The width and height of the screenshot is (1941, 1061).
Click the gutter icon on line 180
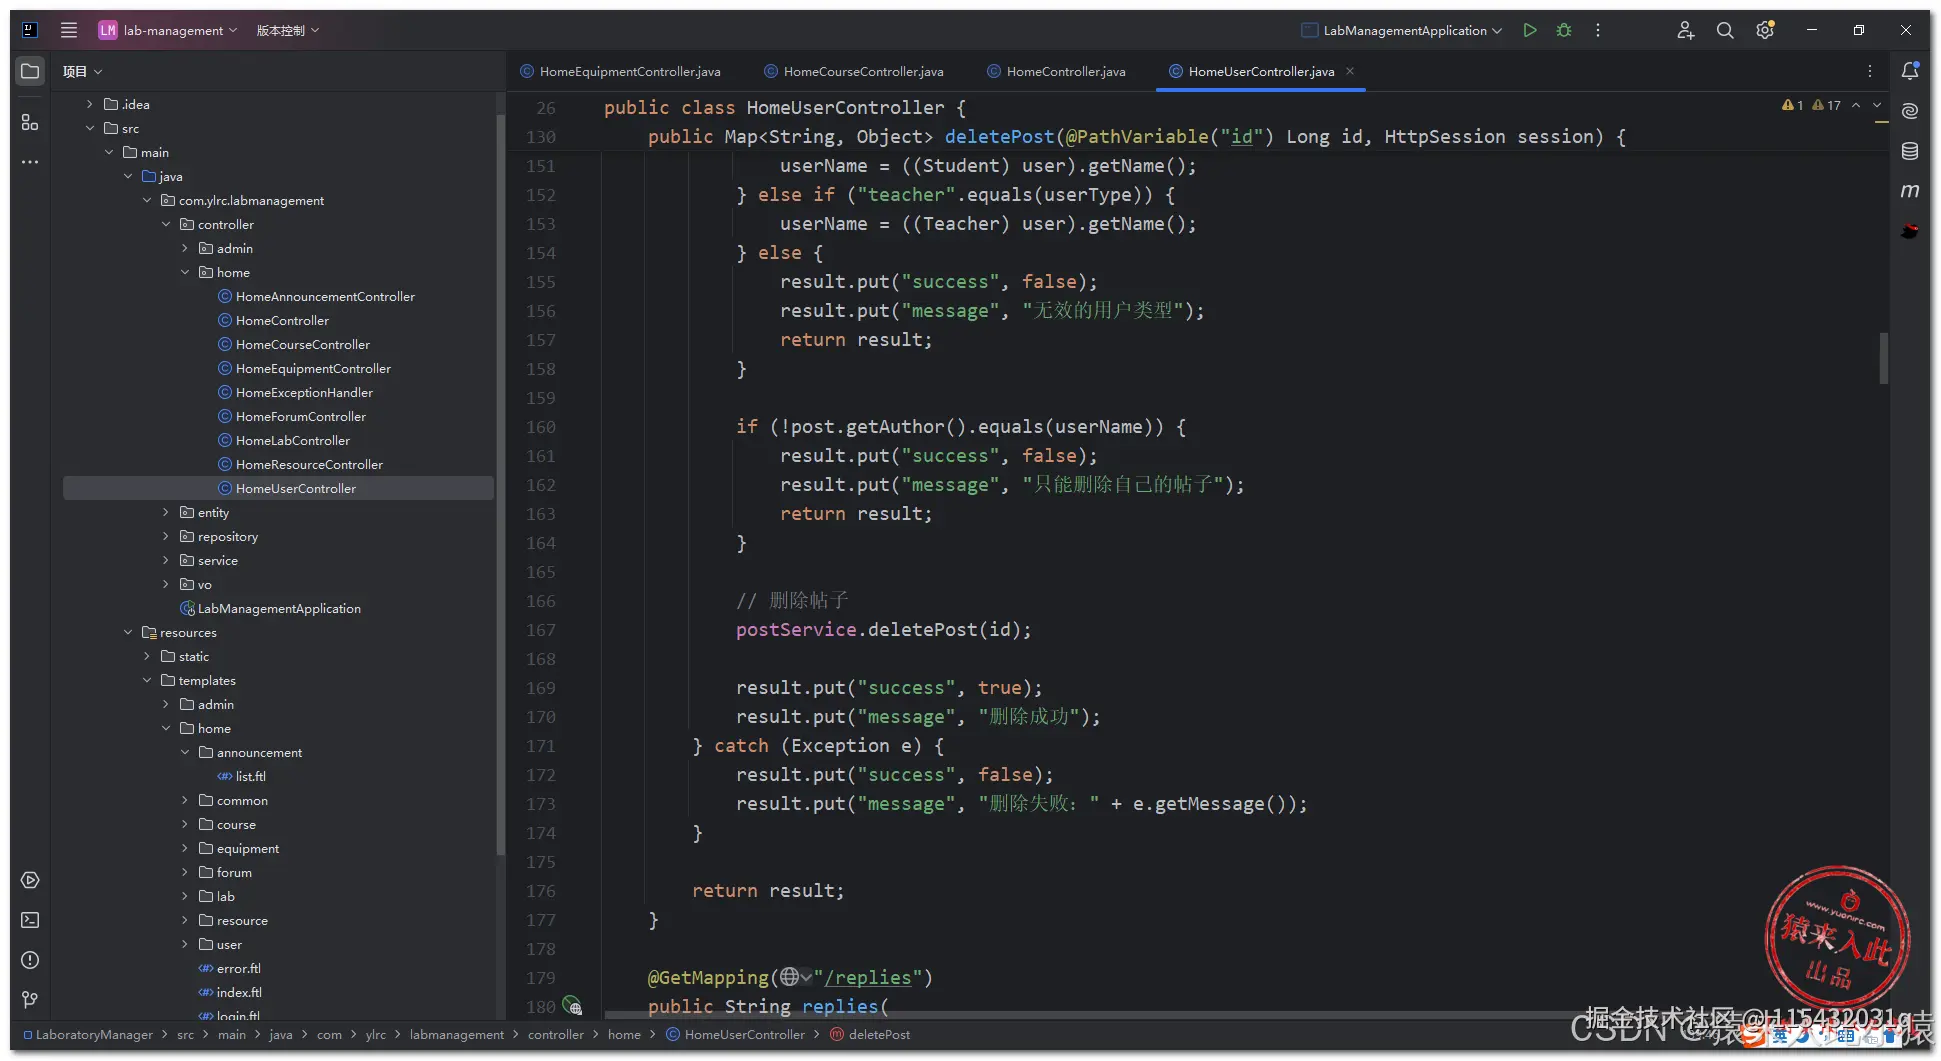[572, 1005]
